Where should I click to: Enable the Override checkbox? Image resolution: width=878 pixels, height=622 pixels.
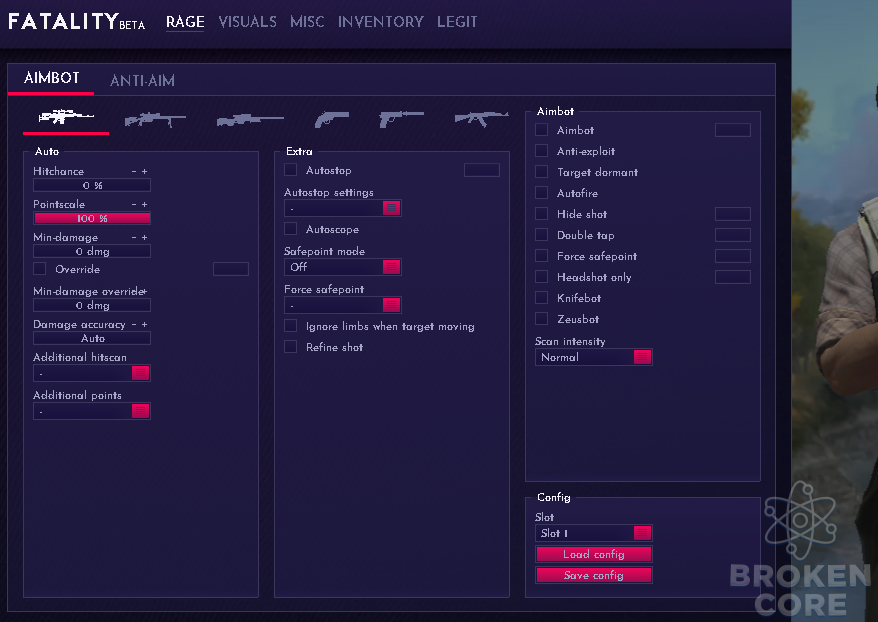click(40, 269)
